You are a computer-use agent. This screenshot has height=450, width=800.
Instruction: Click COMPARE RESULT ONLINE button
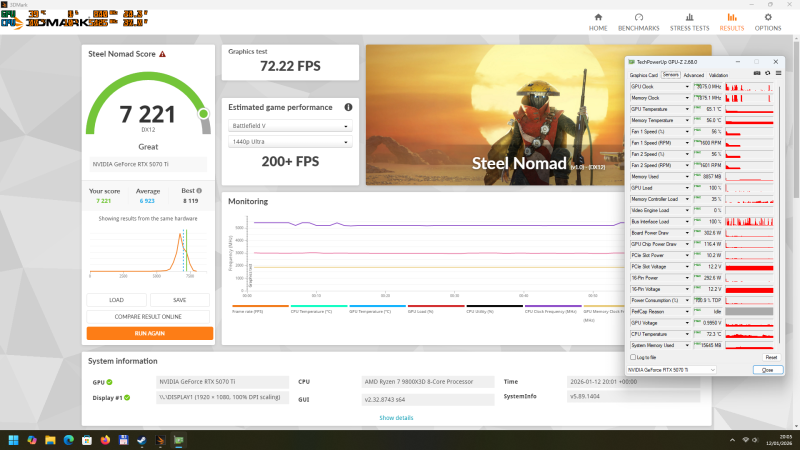coord(148,316)
